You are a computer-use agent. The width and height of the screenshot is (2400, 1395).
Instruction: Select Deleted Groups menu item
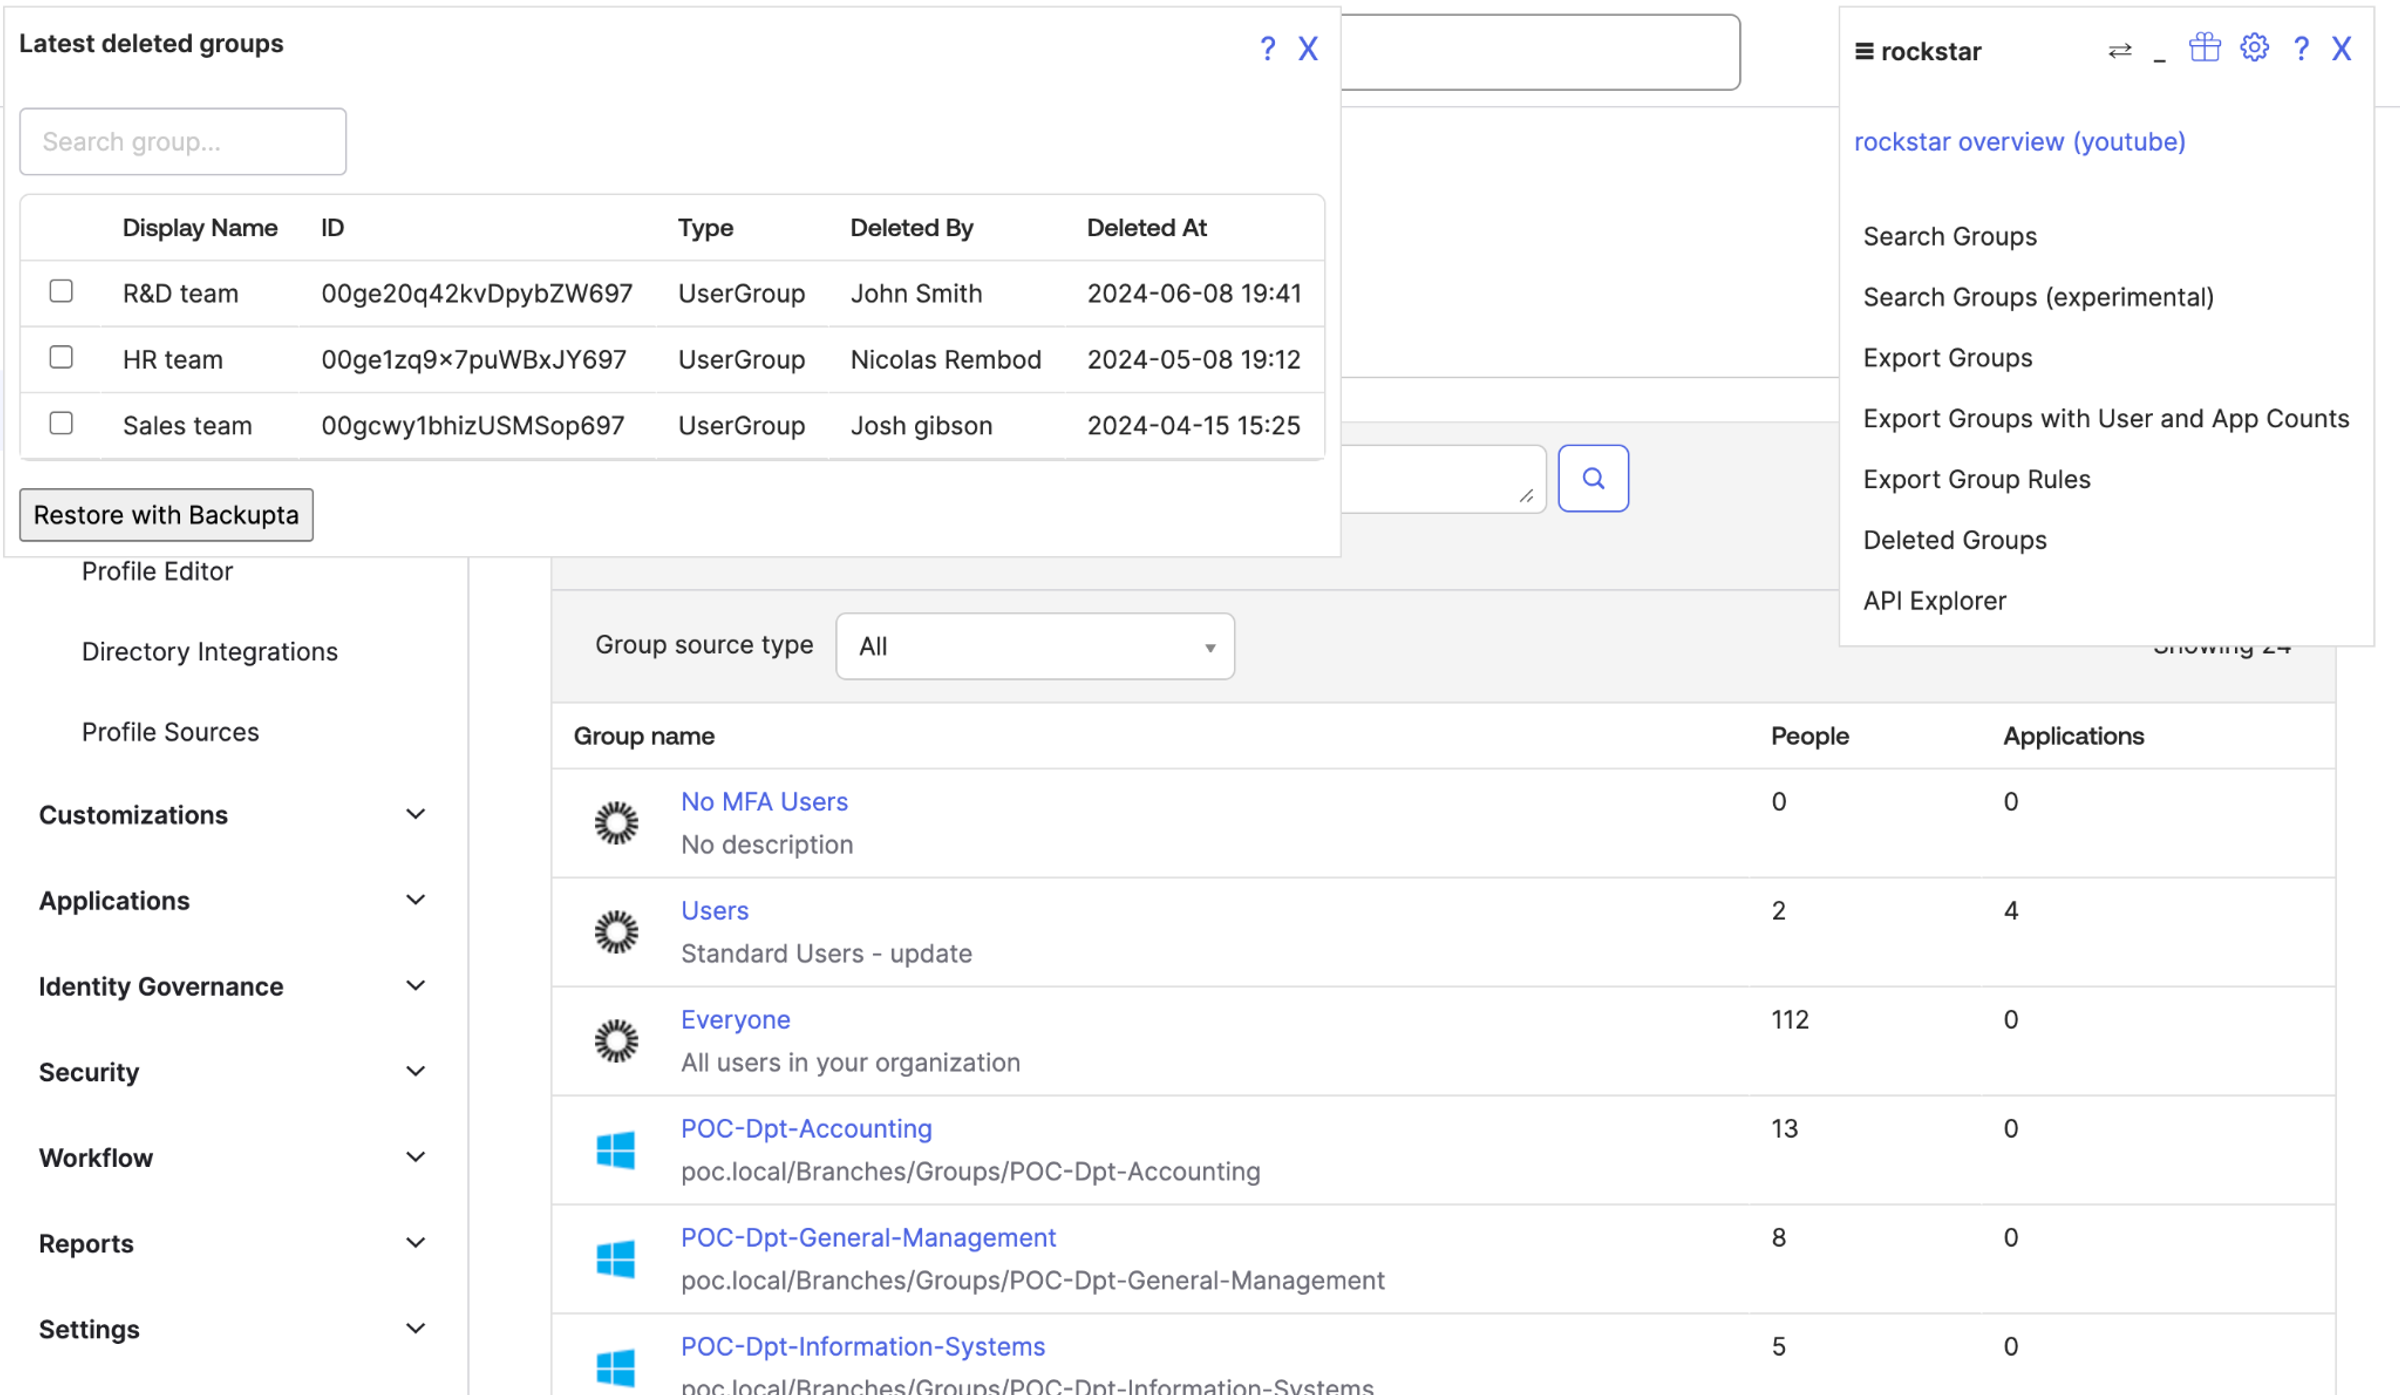click(1954, 540)
